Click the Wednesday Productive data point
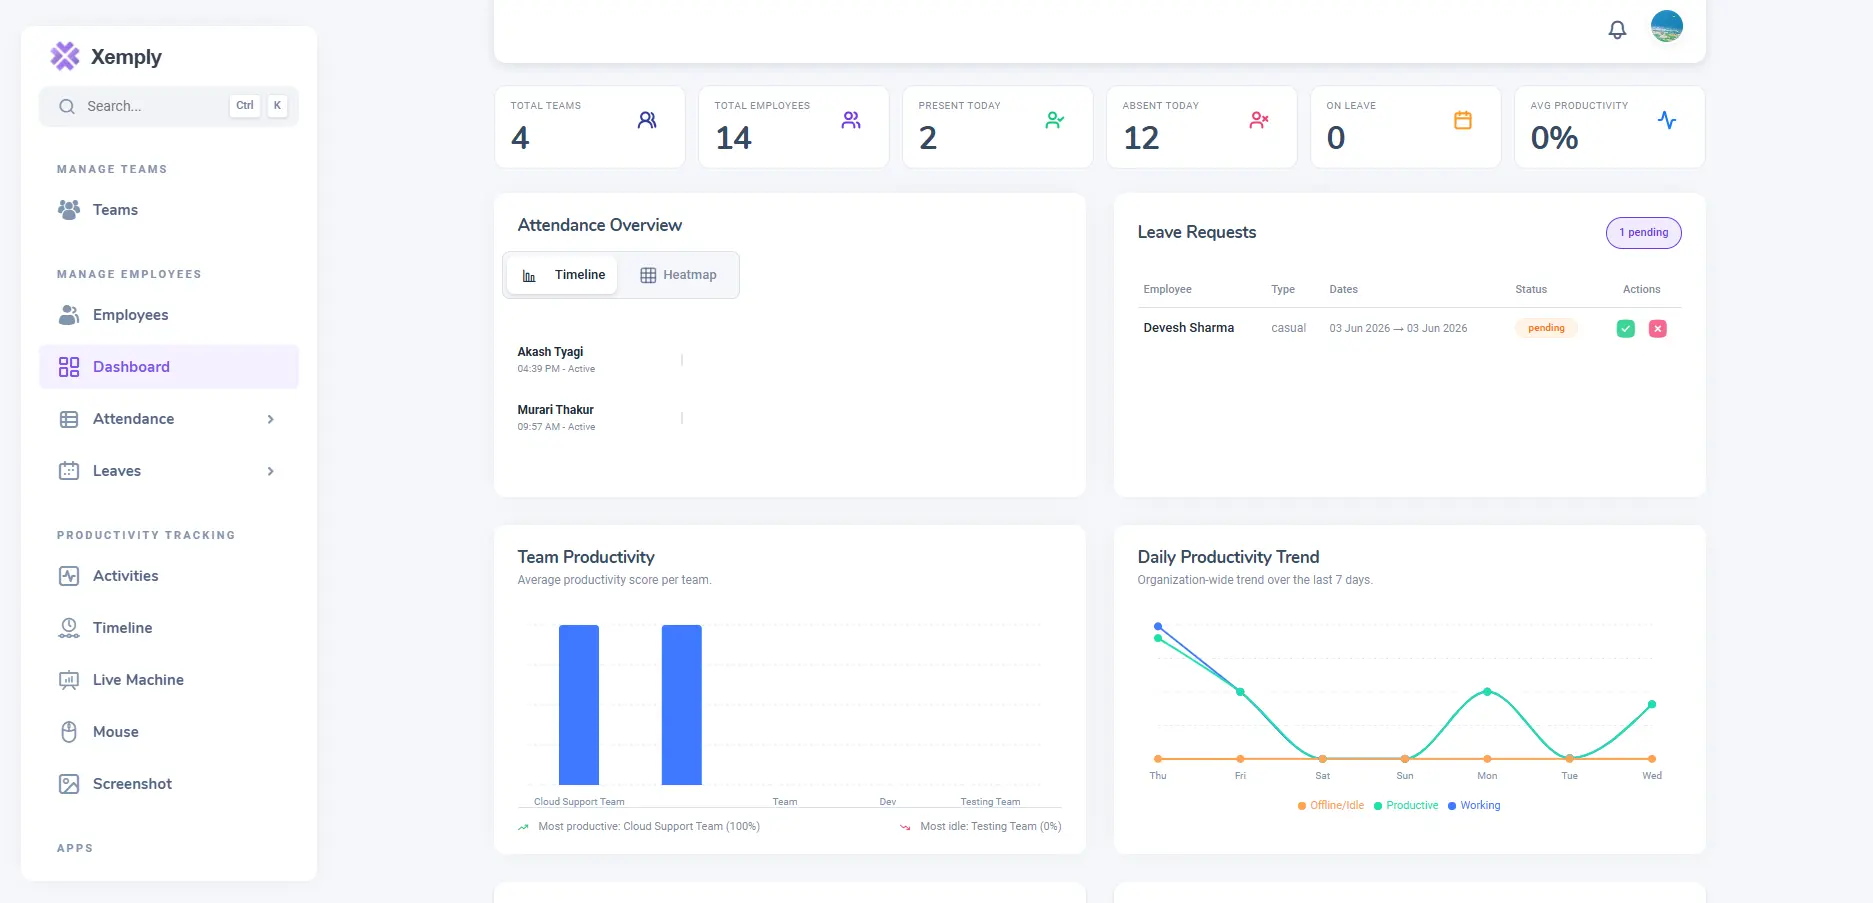1873x903 pixels. [x=1652, y=705]
